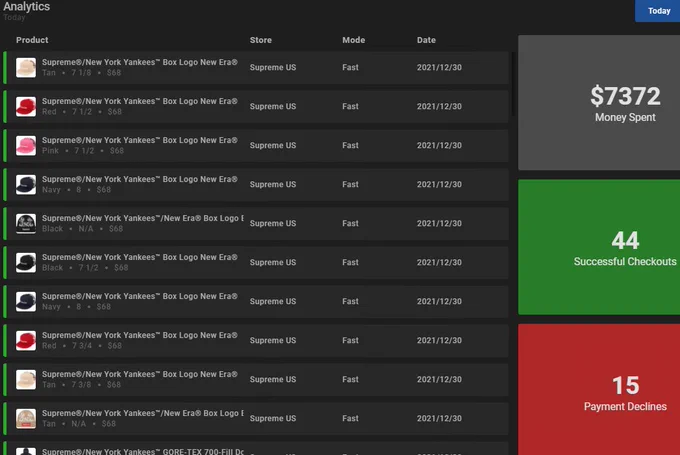
Task: Open the black N/A beanie thumbnail
Action: pos(26,224)
